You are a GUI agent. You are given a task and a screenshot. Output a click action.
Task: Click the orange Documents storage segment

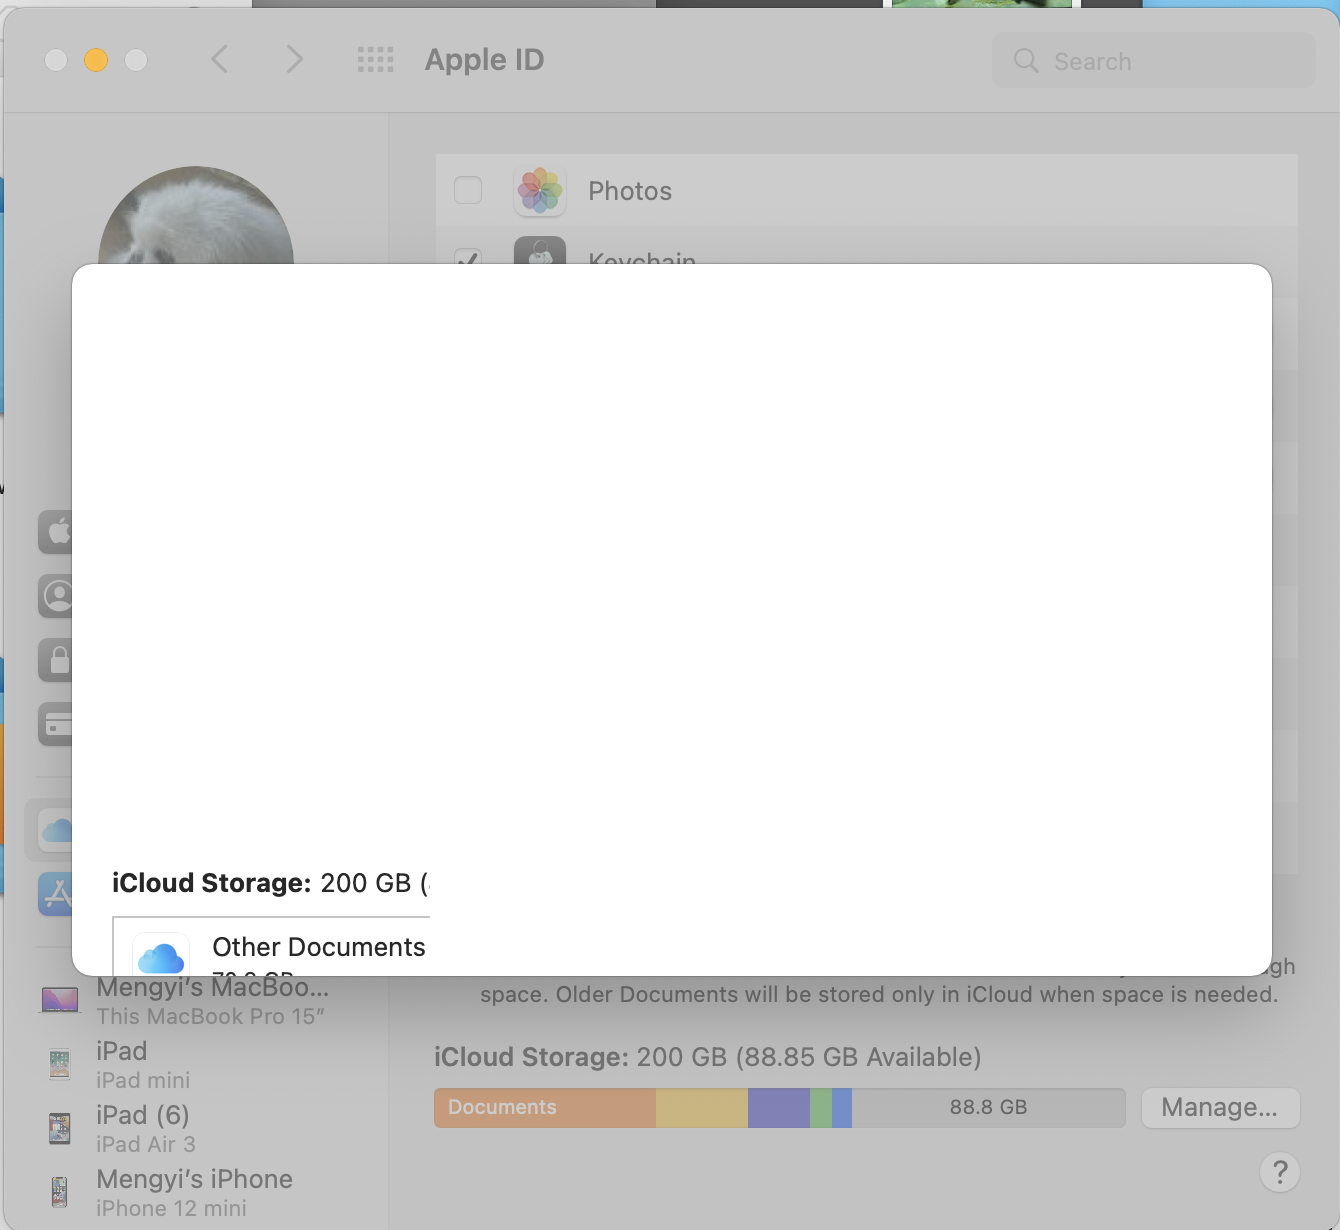545,1108
